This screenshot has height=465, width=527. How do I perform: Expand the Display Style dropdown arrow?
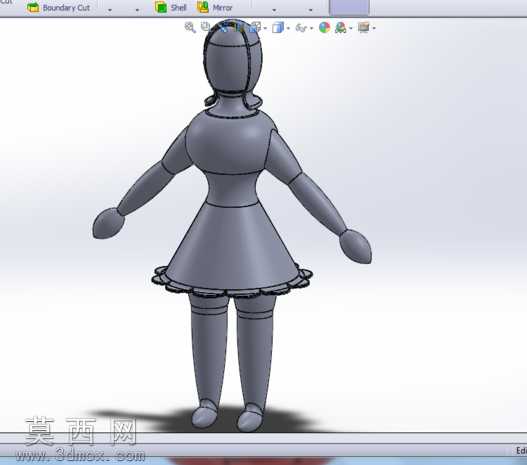click(x=288, y=29)
